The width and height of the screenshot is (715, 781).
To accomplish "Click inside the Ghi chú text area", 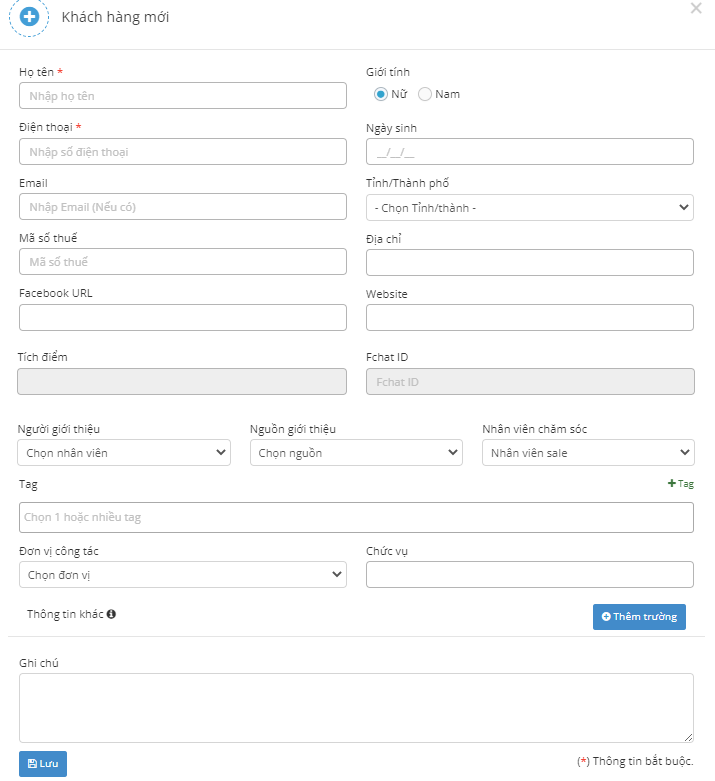I will (356, 707).
